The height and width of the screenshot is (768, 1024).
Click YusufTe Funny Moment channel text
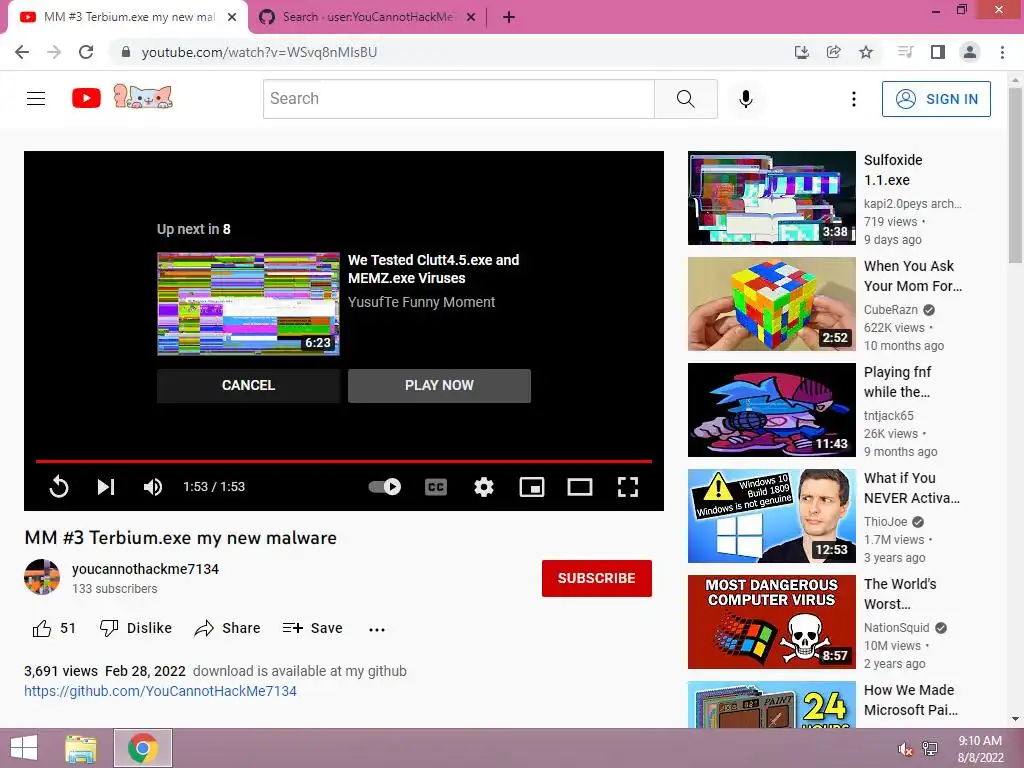421,302
